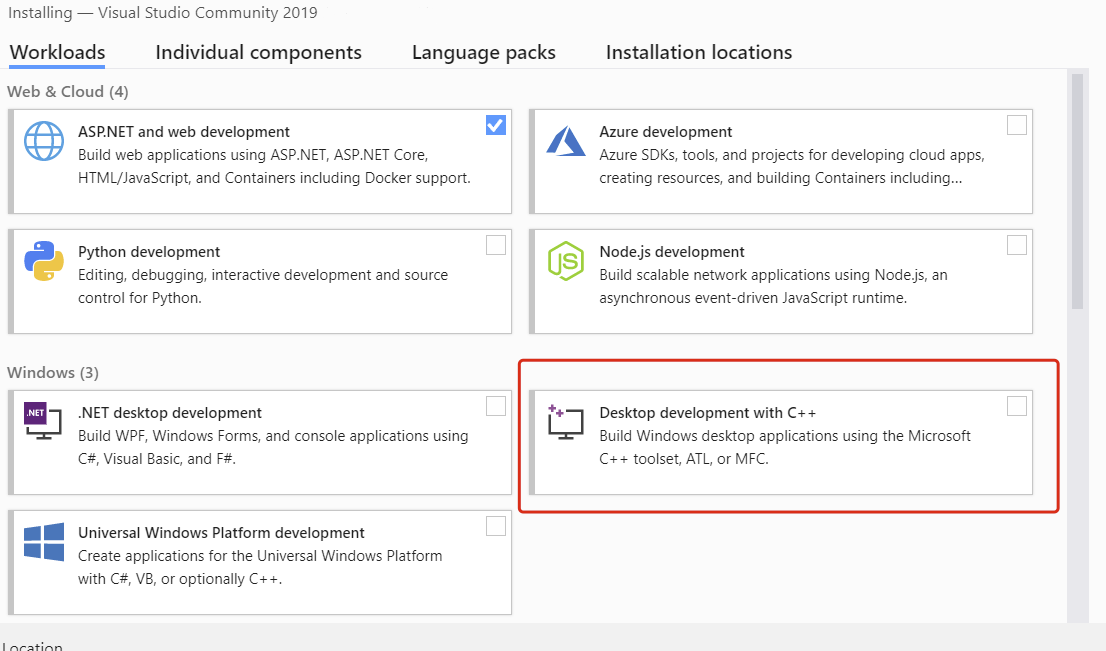
Task: Click the Python development title text
Action: [x=149, y=252]
